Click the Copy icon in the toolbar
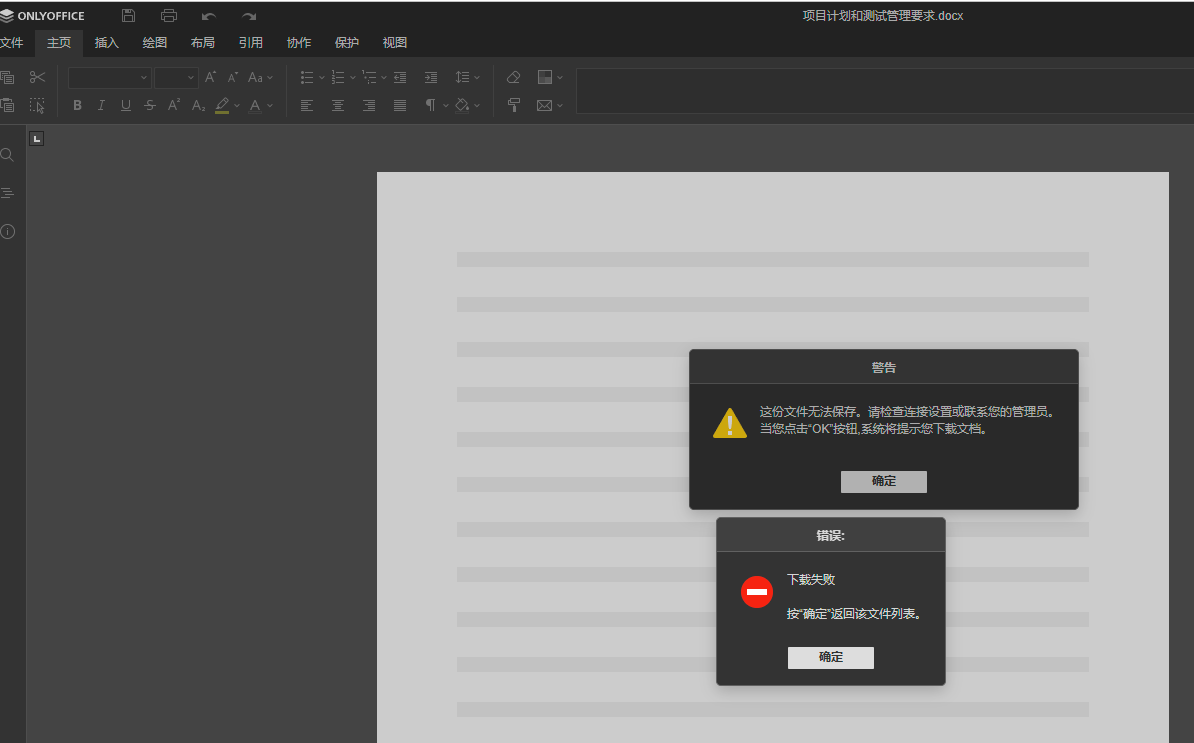Image resolution: width=1194 pixels, height=743 pixels. [x=7, y=77]
